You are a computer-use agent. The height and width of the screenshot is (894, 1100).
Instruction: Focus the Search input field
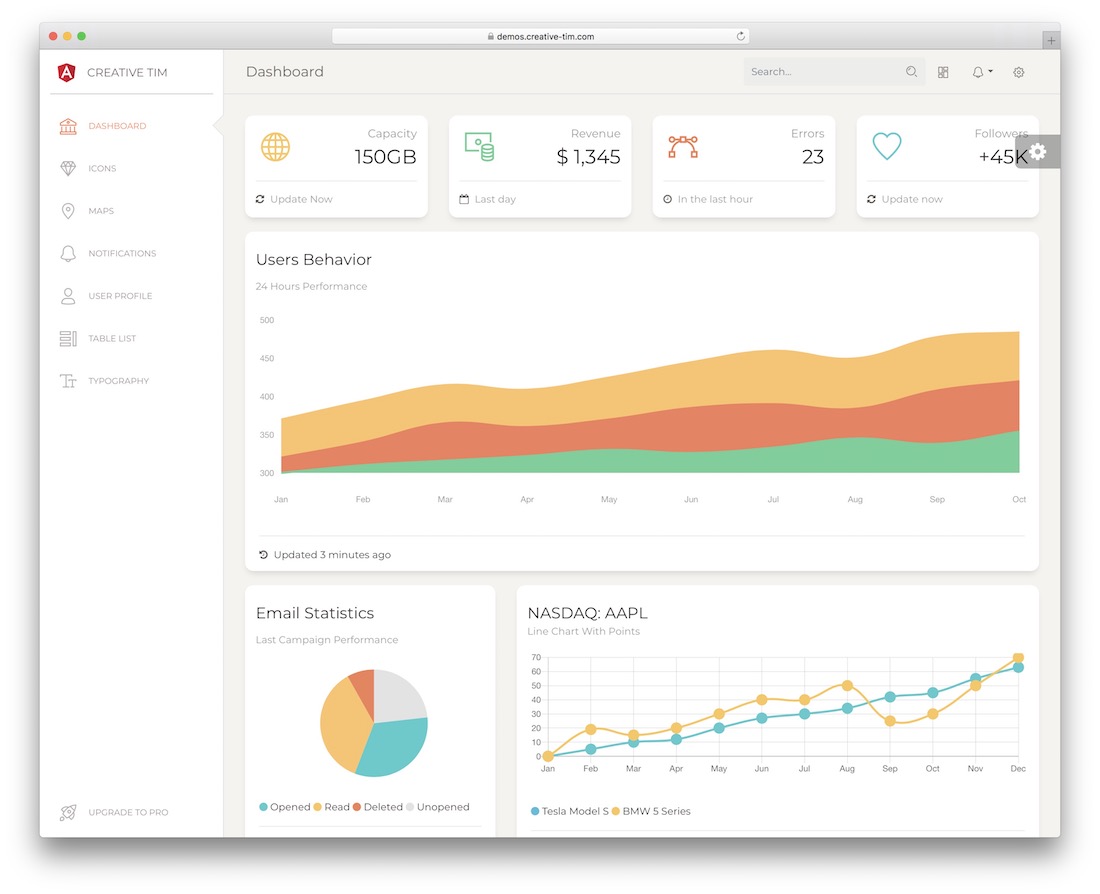click(x=822, y=72)
